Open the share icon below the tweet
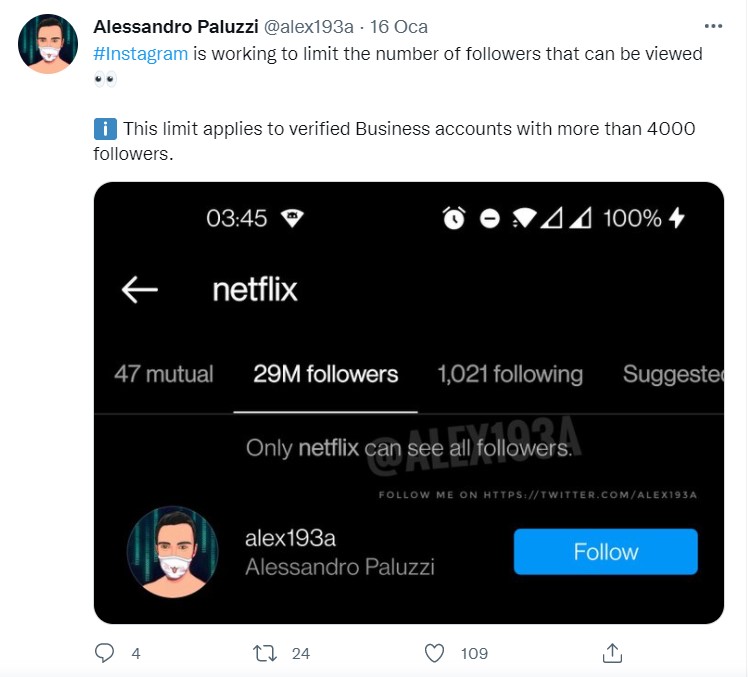 612,653
